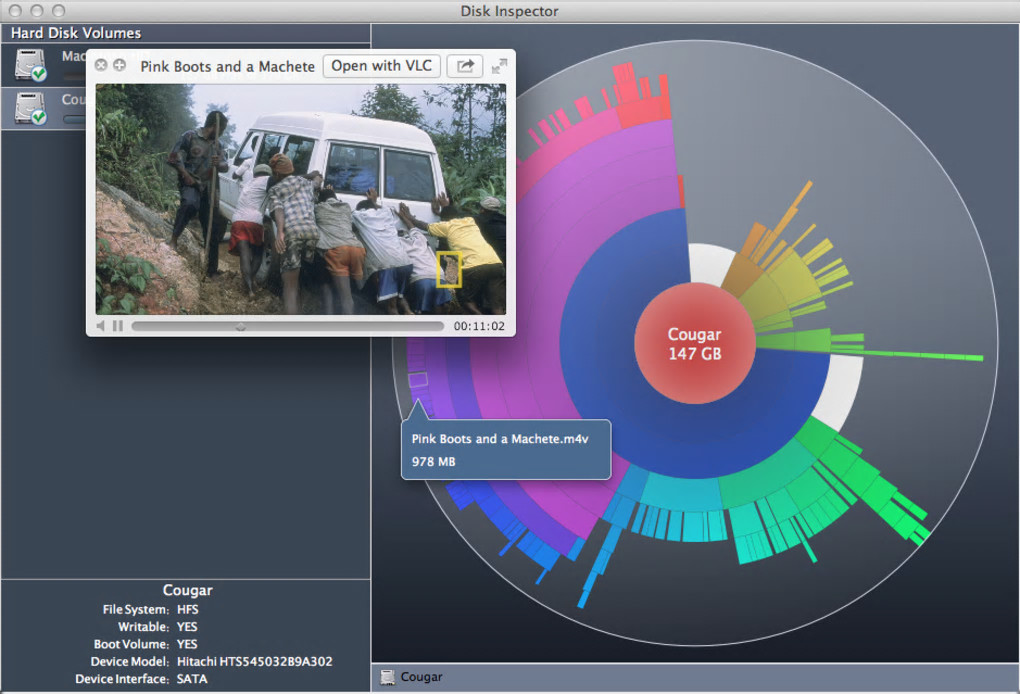1020x694 pixels.
Task: Click the 00:11:02 time display
Action: 479,327
